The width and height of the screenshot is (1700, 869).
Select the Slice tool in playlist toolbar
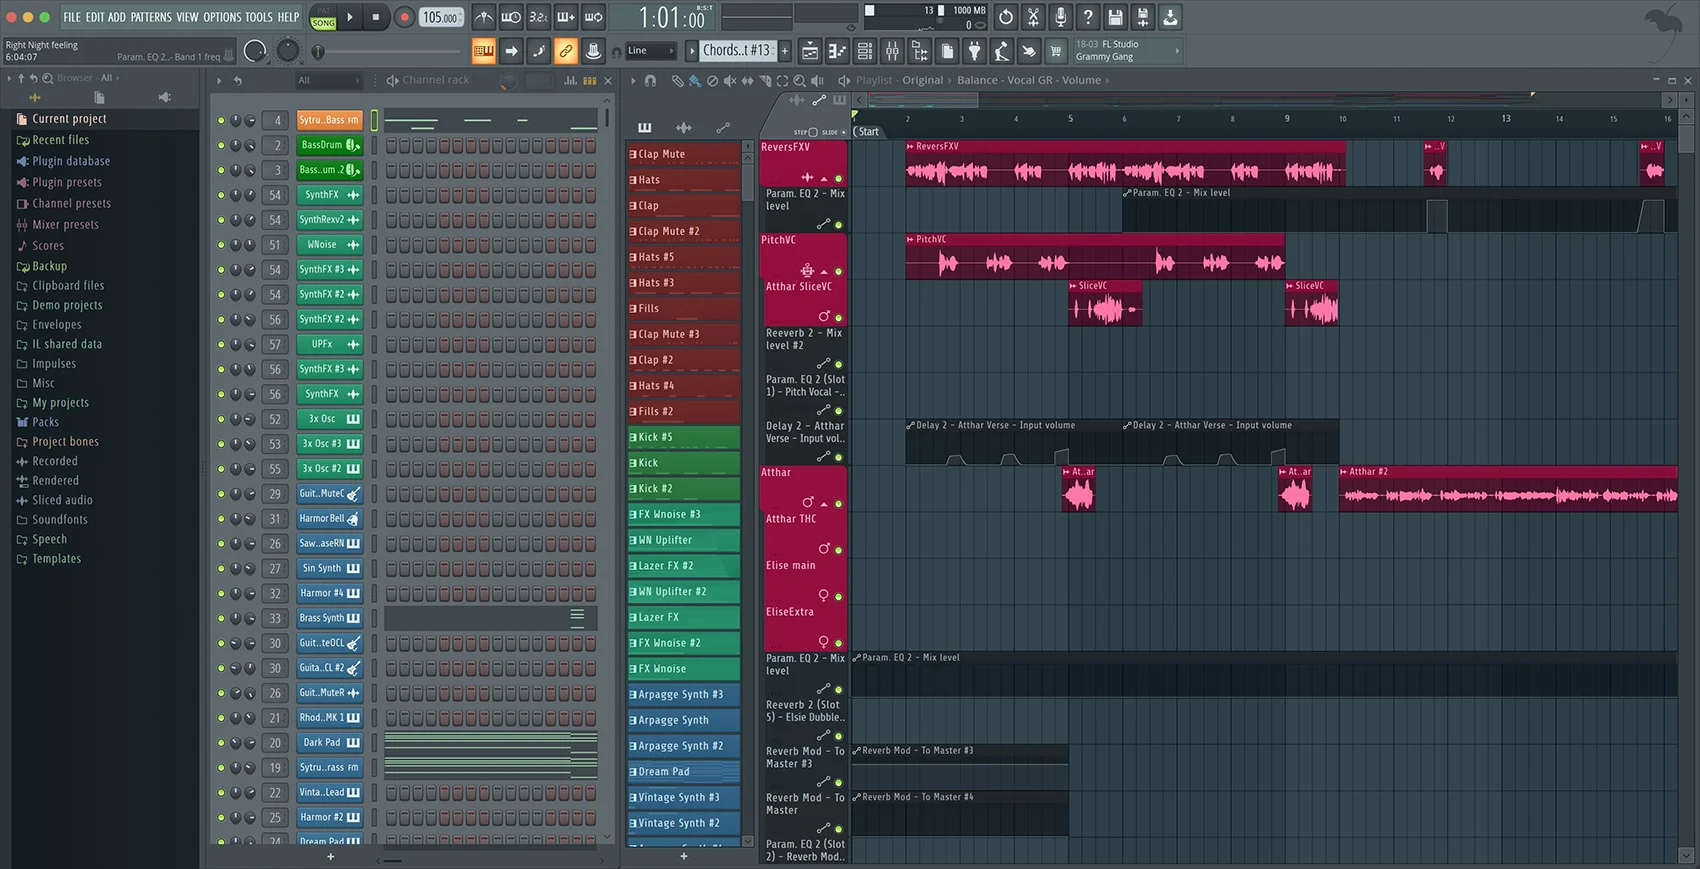765,81
